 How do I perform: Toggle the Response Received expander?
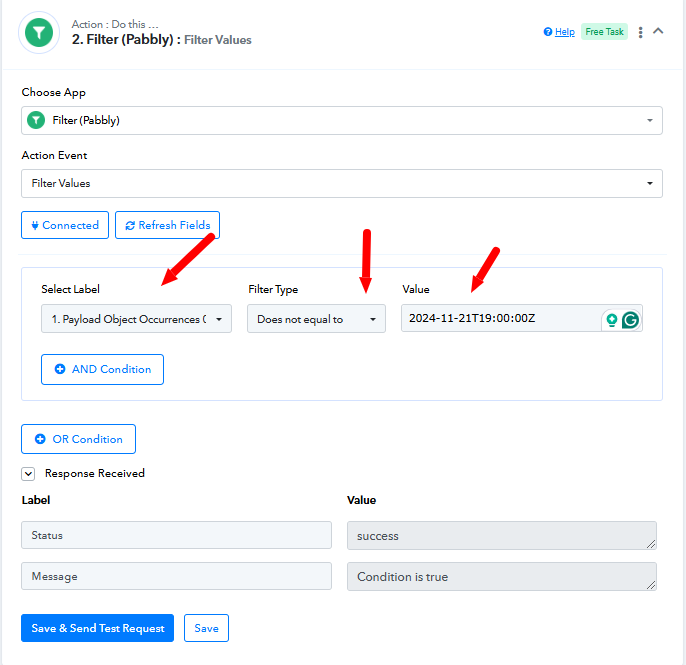[x=28, y=474]
